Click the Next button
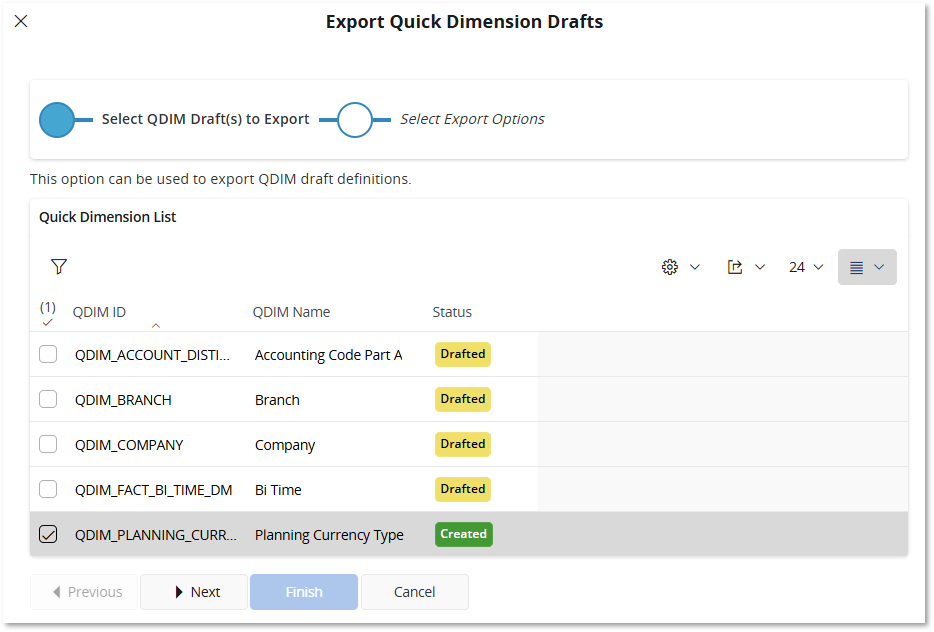This screenshot has width=934, height=632. click(x=194, y=592)
